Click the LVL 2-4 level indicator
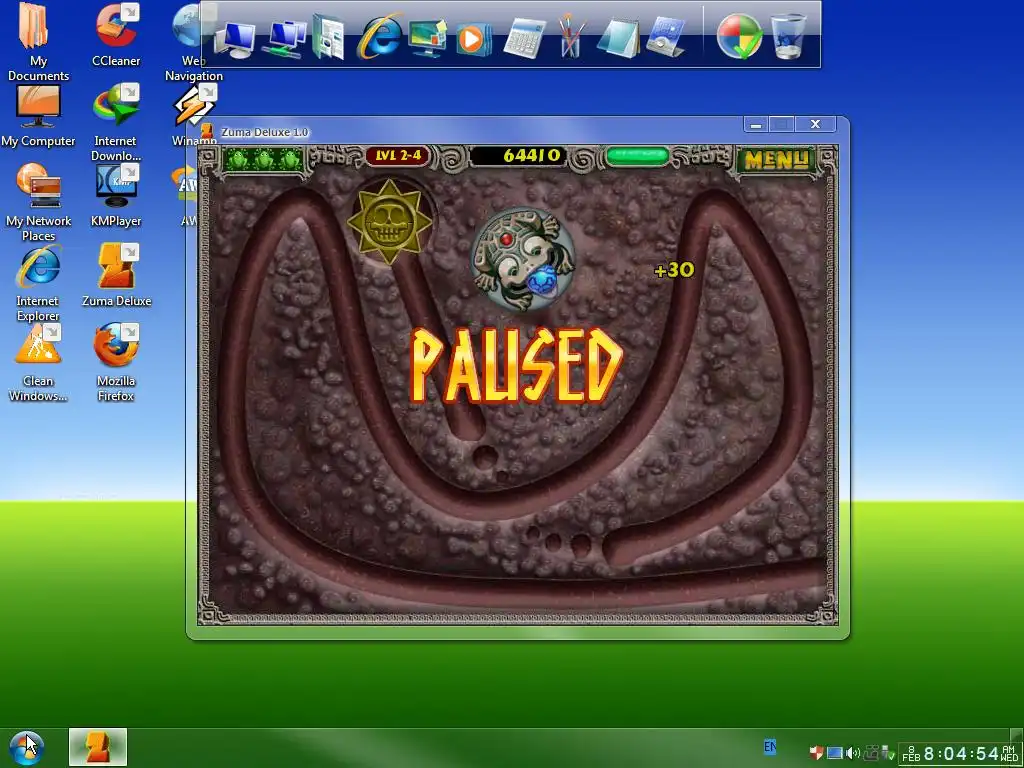 coord(398,155)
